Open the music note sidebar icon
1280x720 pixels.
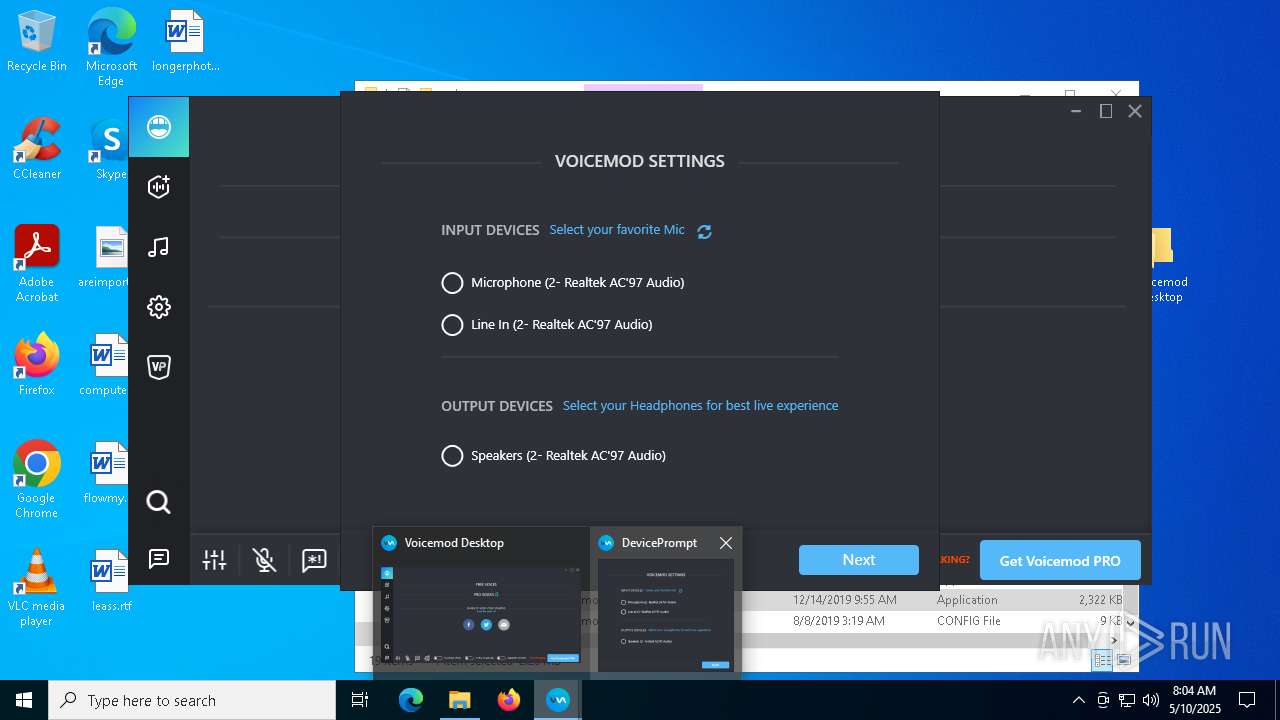(159, 247)
